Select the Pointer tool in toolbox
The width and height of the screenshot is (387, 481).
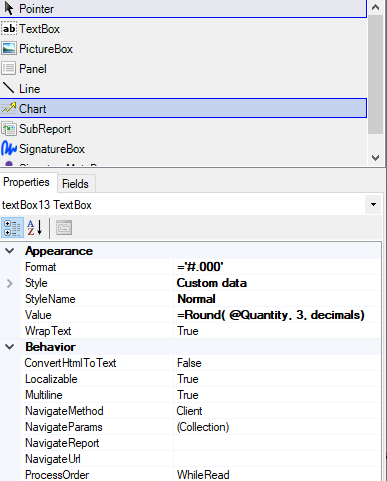point(183,9)
